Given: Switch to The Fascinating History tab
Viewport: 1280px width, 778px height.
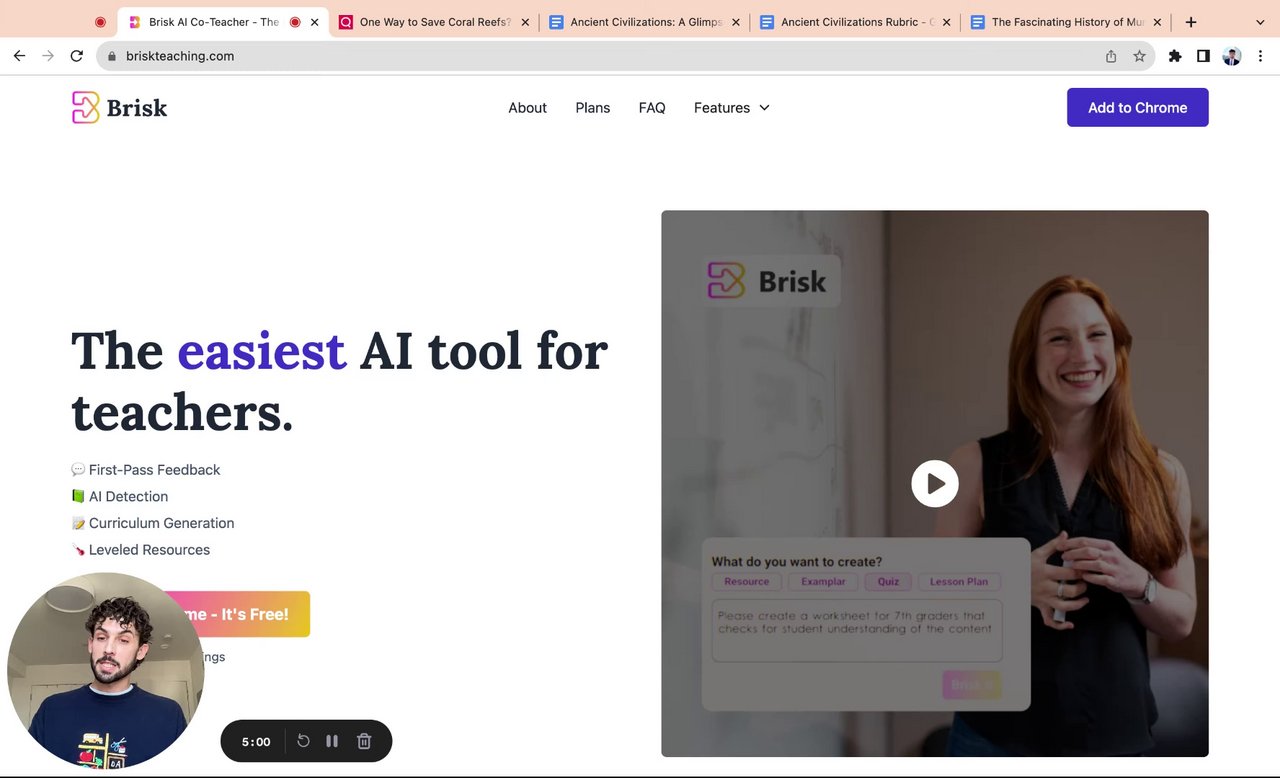Looking at the screenshot, I should click(1068, 22).
